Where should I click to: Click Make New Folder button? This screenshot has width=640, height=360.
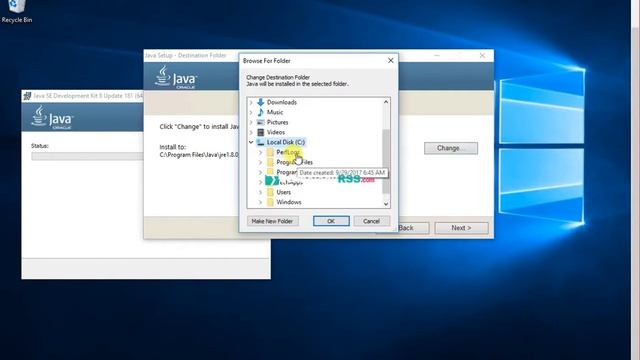pyautogui.click(x=272, y=221)
